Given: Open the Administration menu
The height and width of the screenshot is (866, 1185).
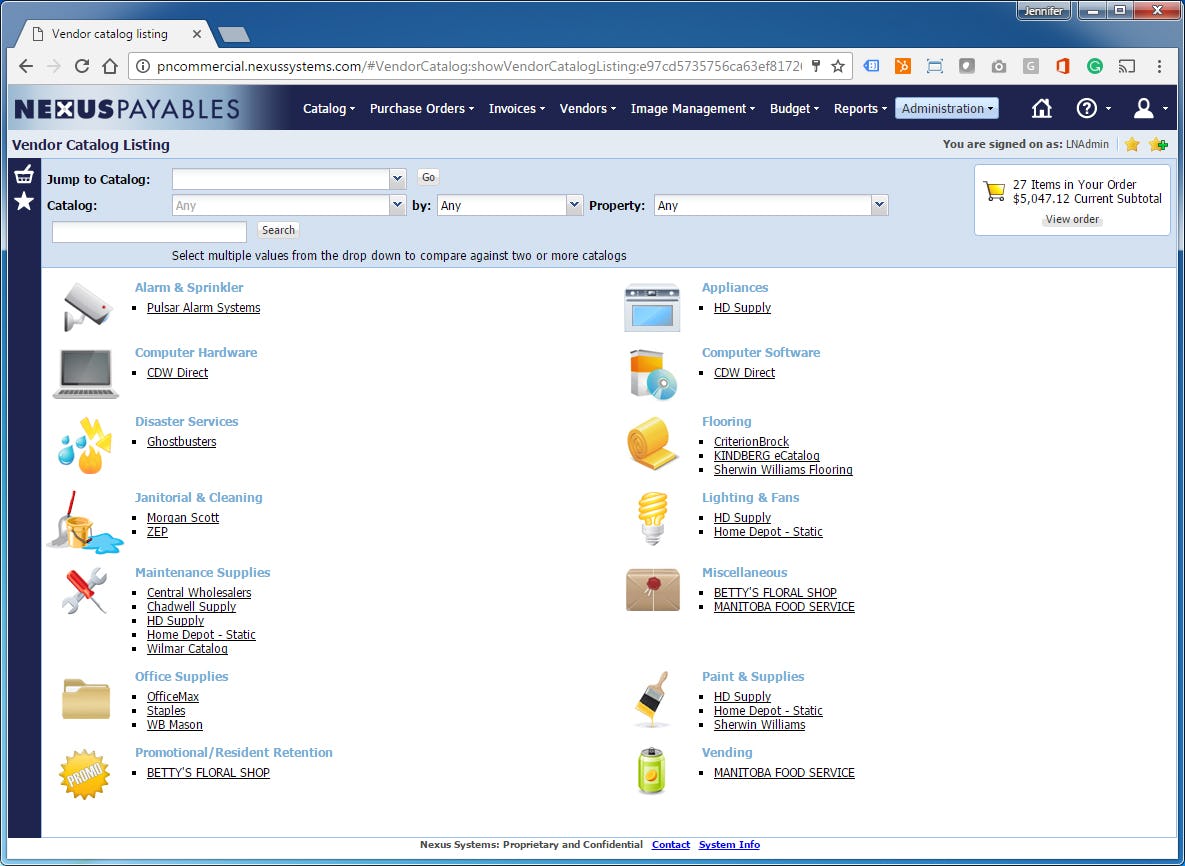Looking at the screenshot, I should click(x=947, y=108).
